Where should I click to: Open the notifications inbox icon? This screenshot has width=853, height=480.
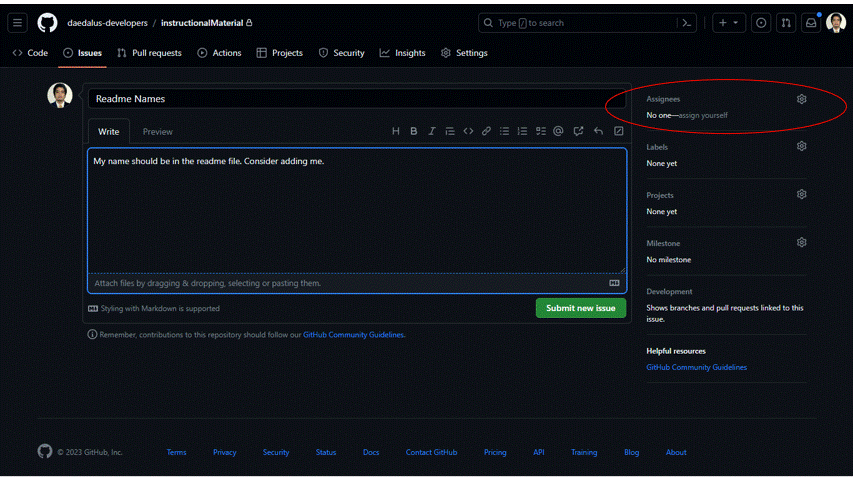click(811, 23)
